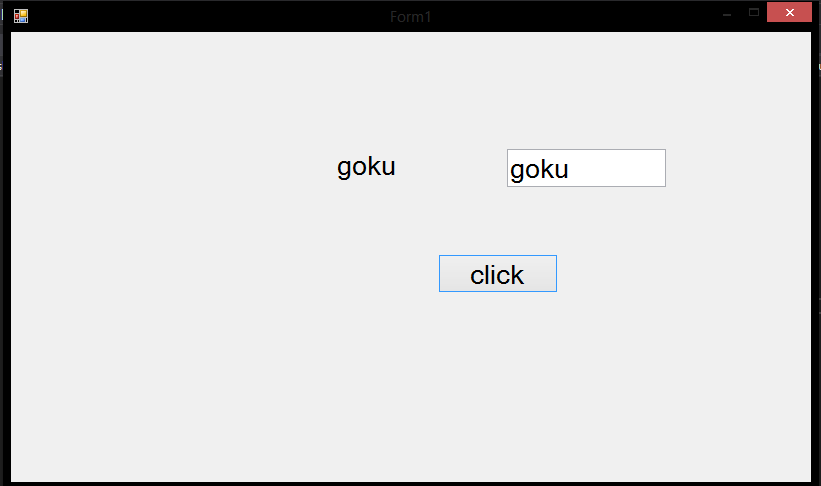Click gray form area between label and text box

(x=451, y=168)
